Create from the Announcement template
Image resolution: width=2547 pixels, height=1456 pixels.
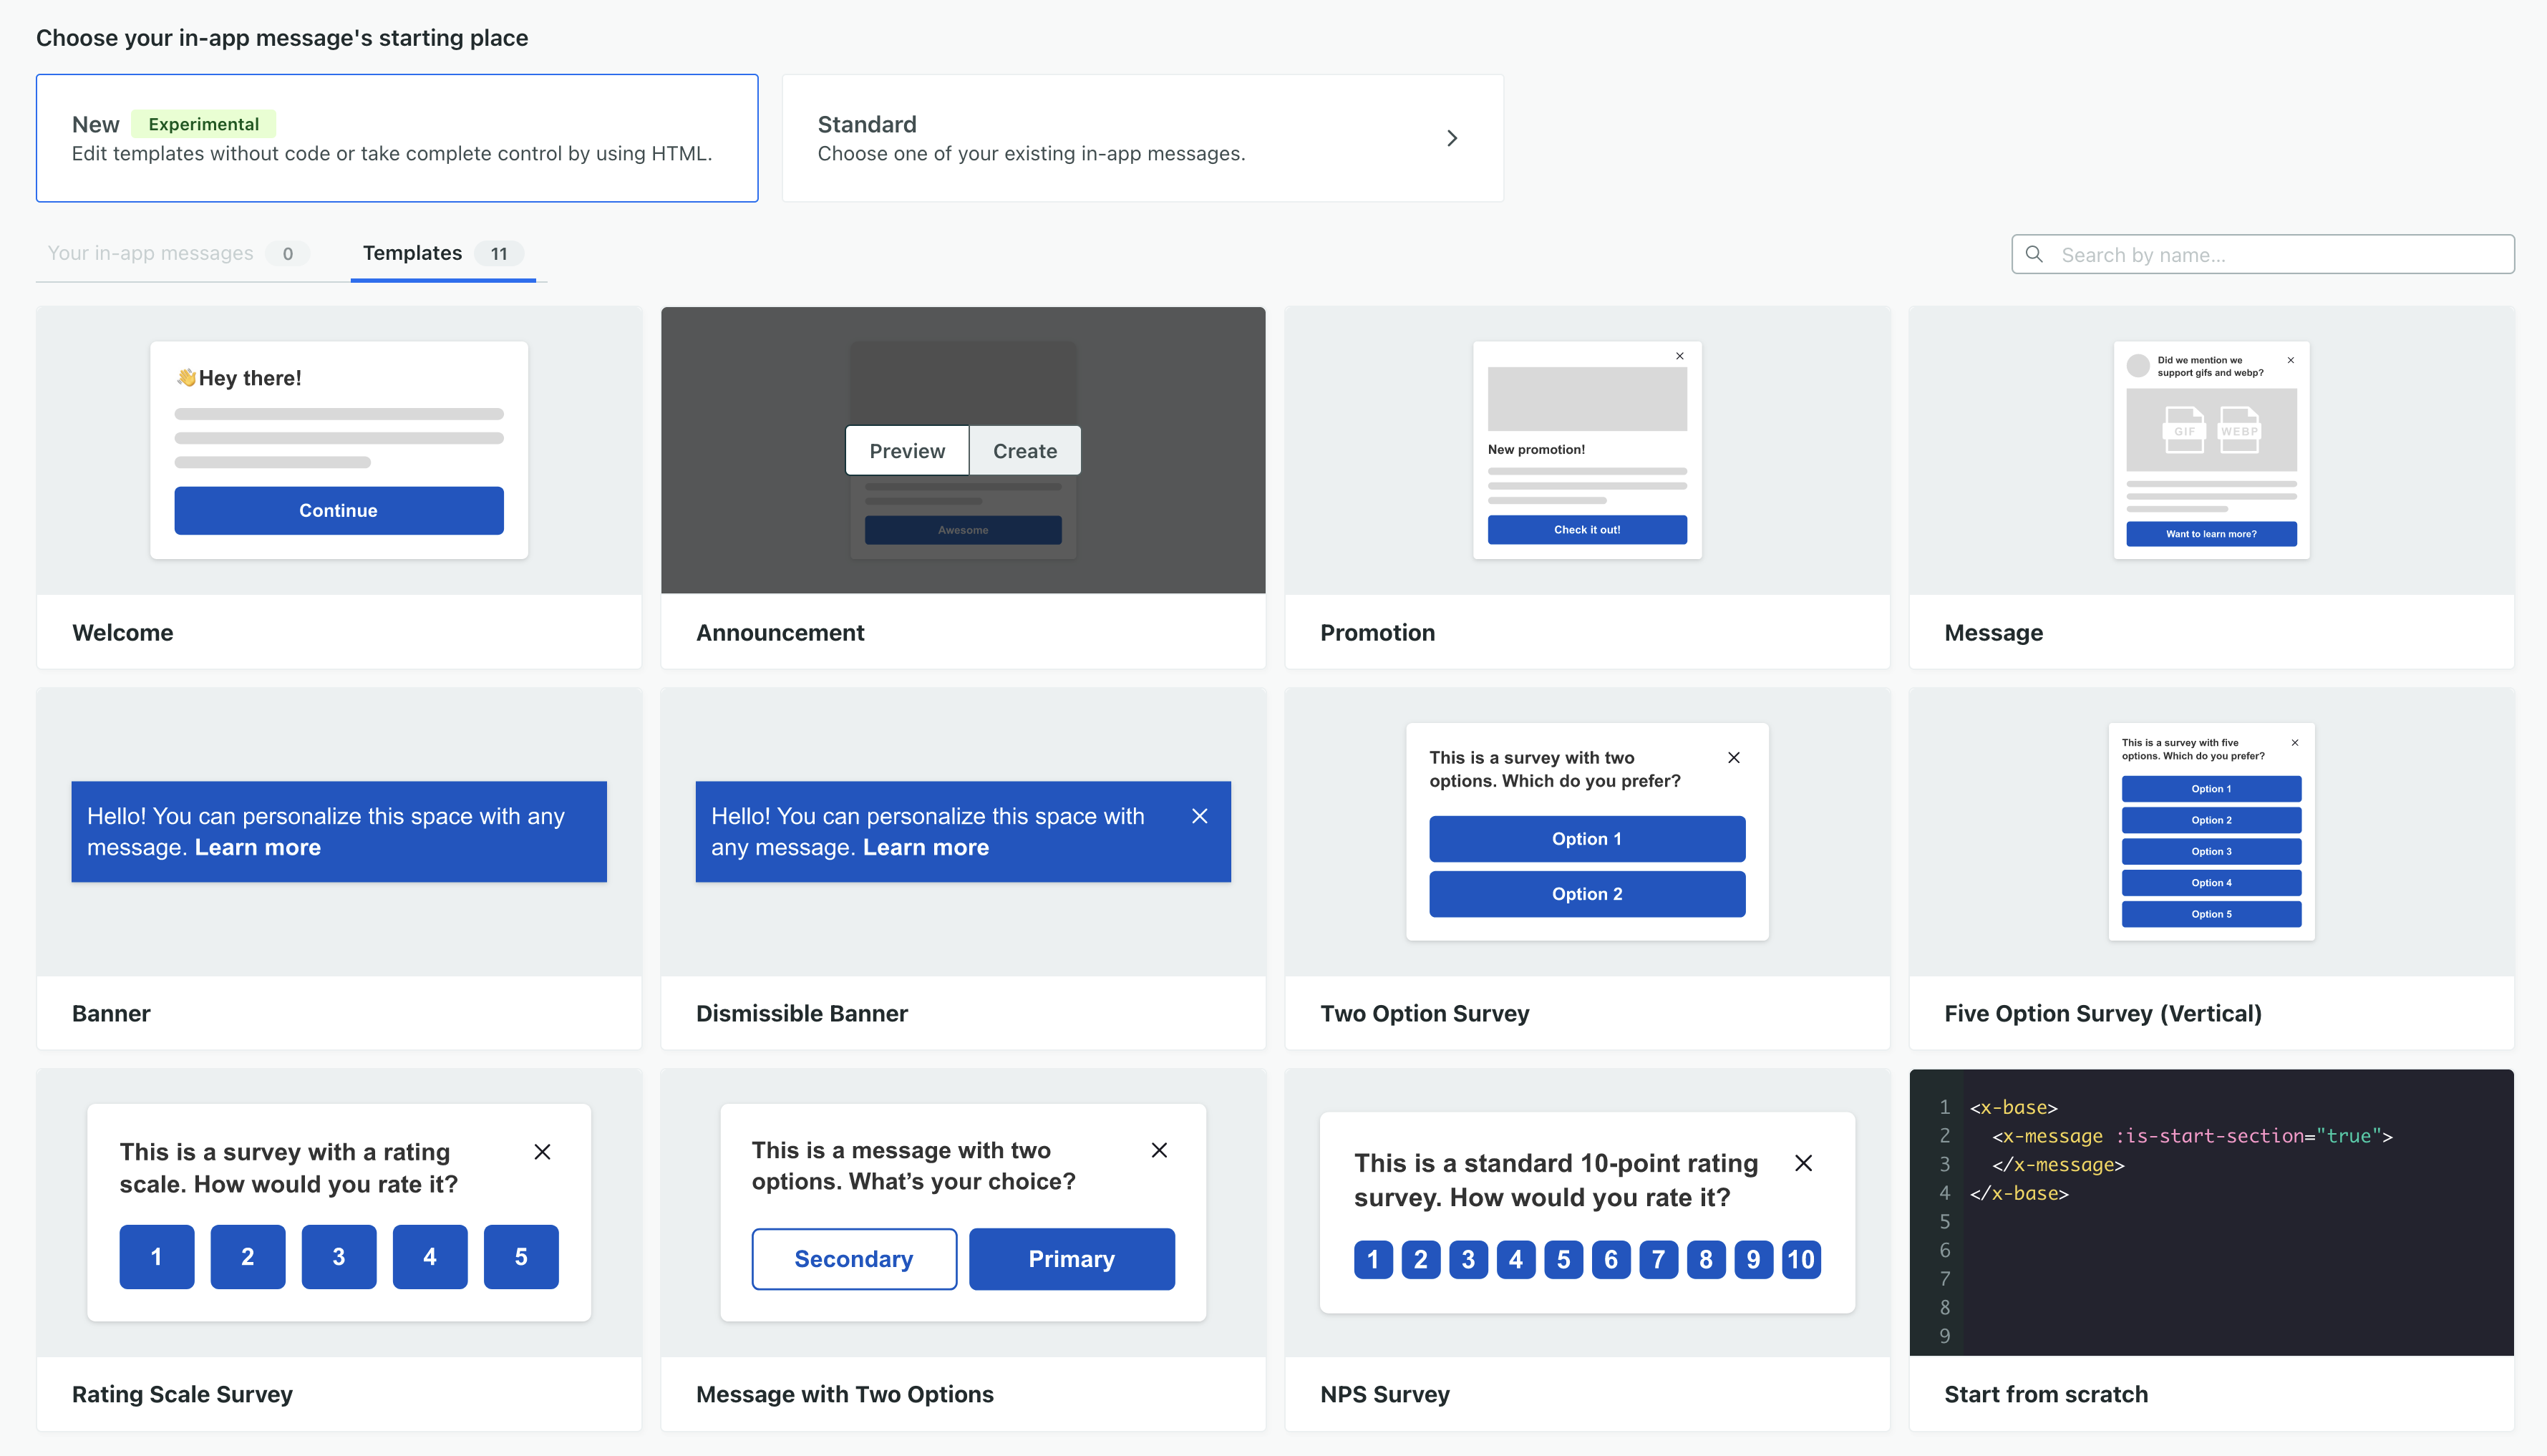point(1025,450)
